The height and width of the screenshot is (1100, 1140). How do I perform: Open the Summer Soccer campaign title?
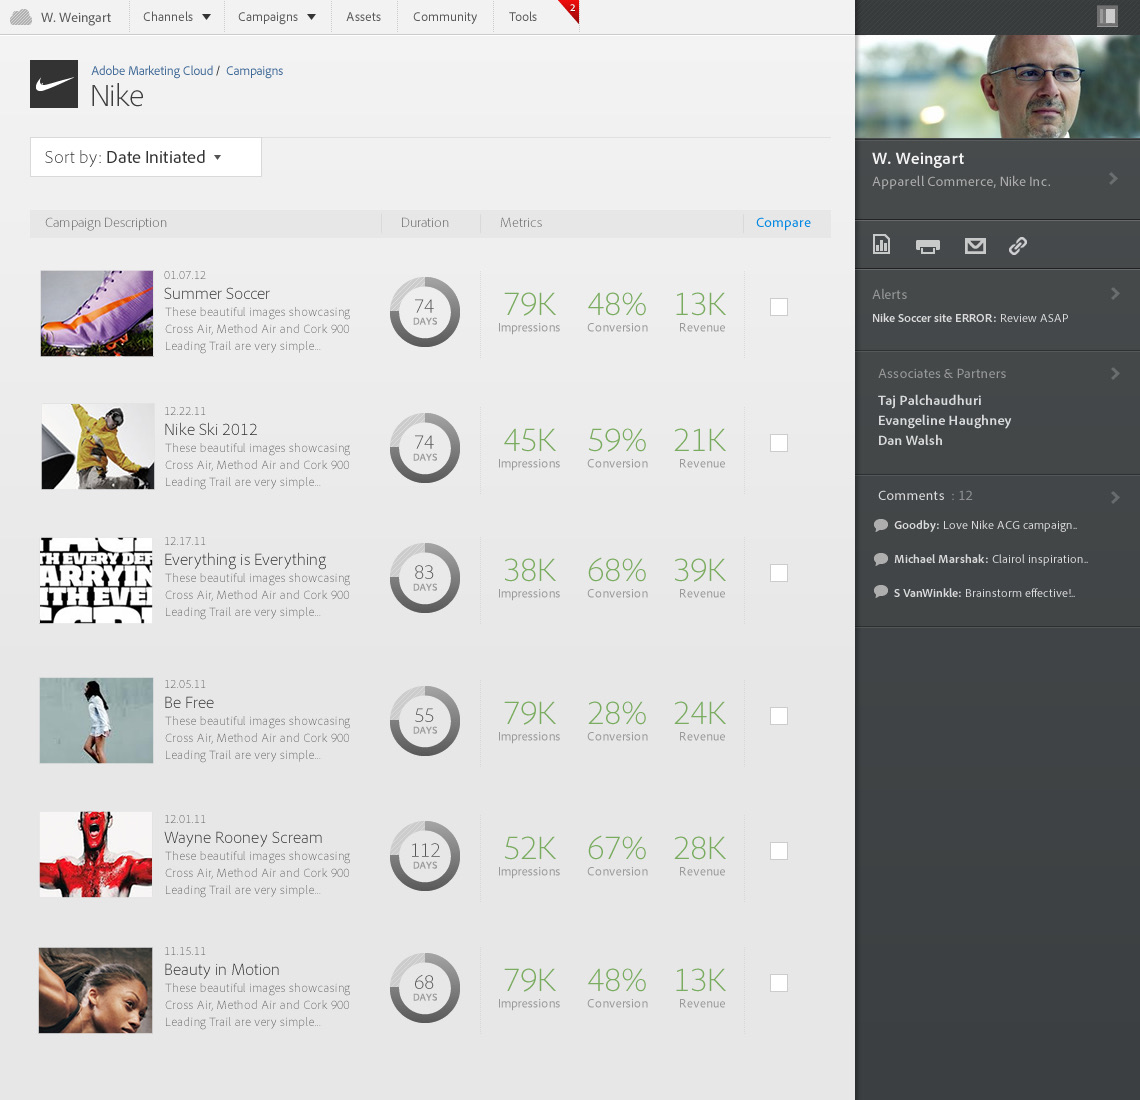[217, 294]
